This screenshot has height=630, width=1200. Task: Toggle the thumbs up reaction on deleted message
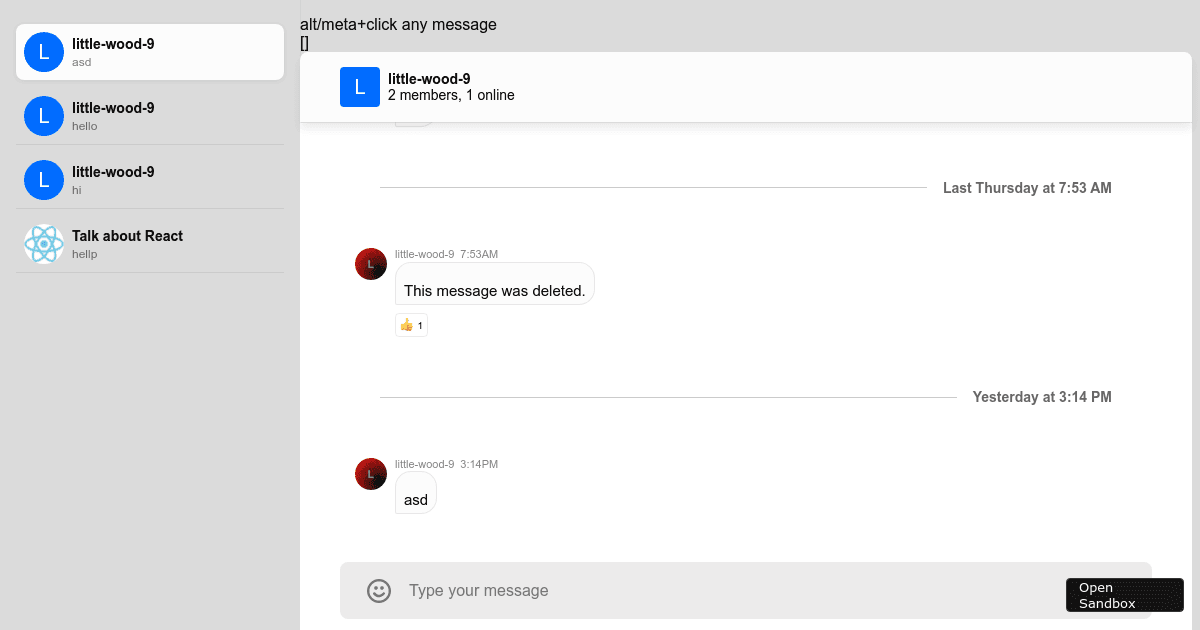tap(411, 325)
